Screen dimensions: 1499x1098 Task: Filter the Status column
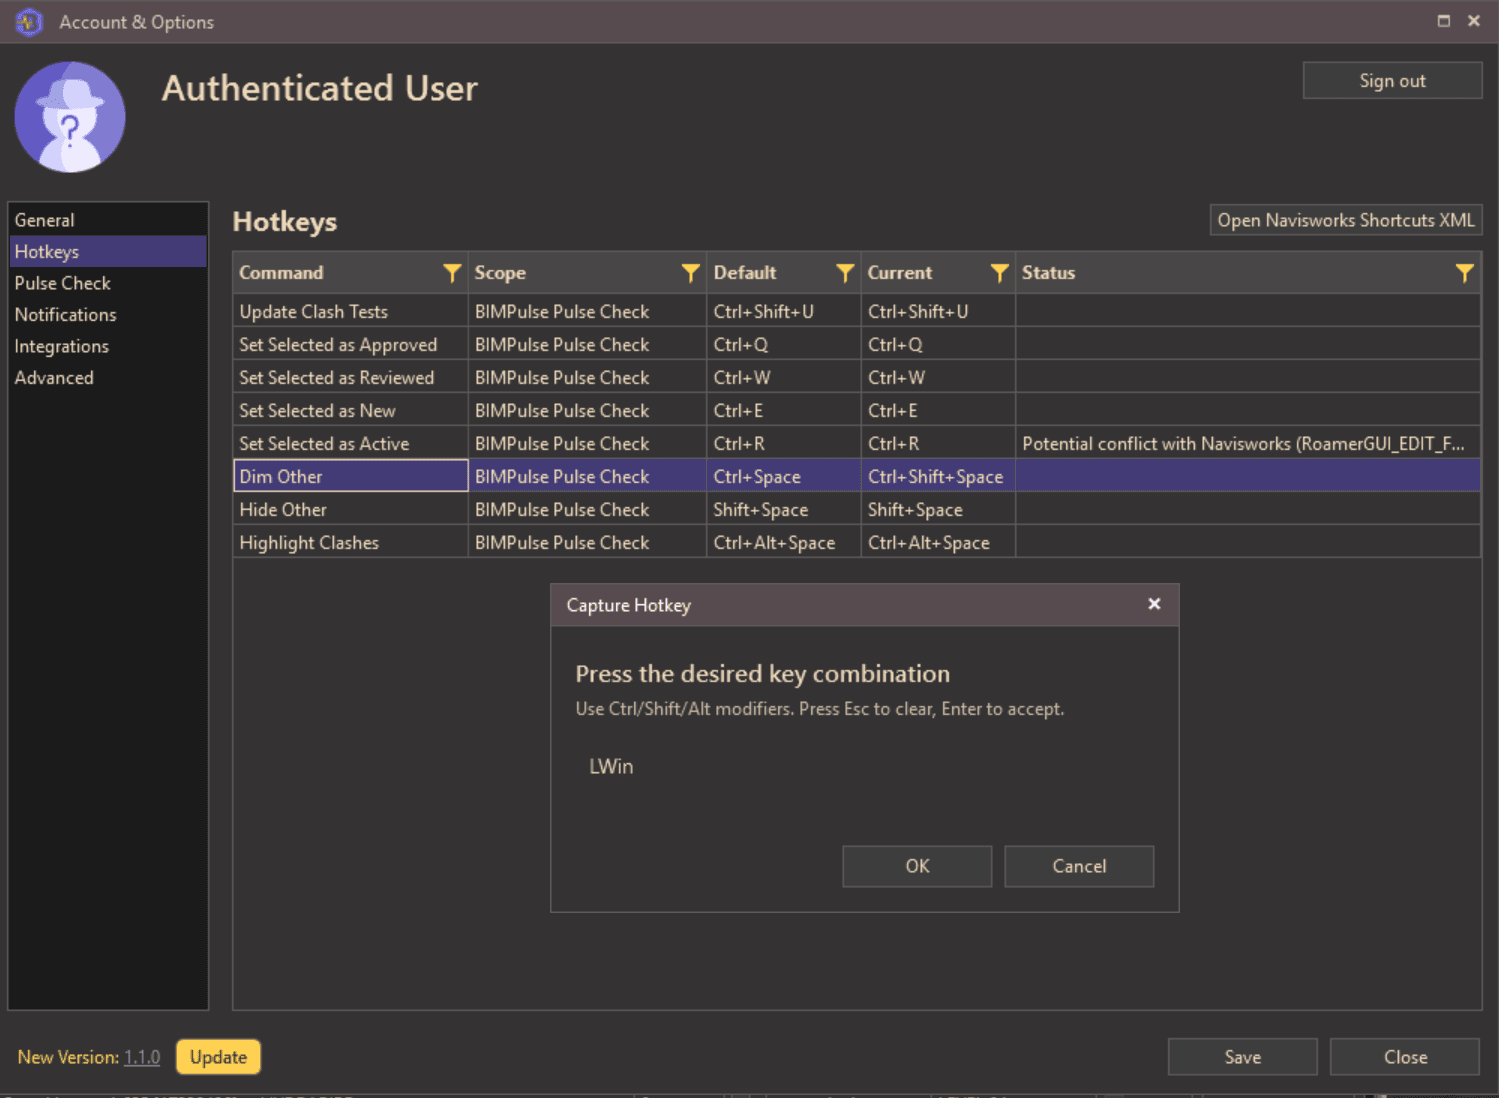[1465, 272]
